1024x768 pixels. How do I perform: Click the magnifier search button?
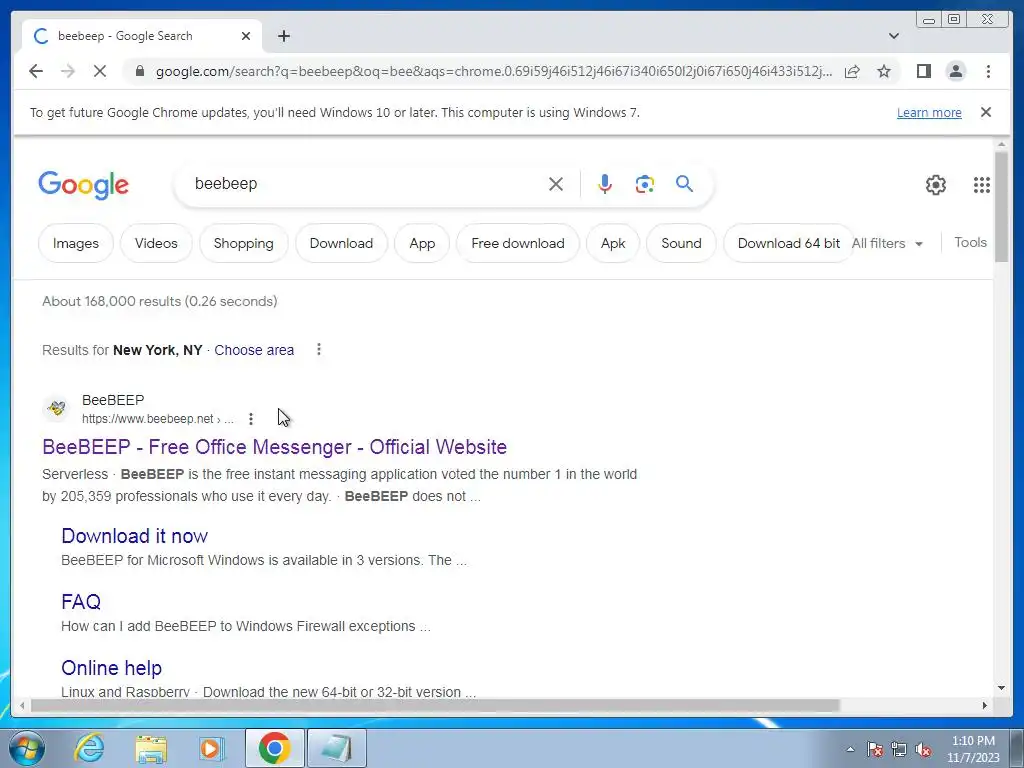pos(684,184)
